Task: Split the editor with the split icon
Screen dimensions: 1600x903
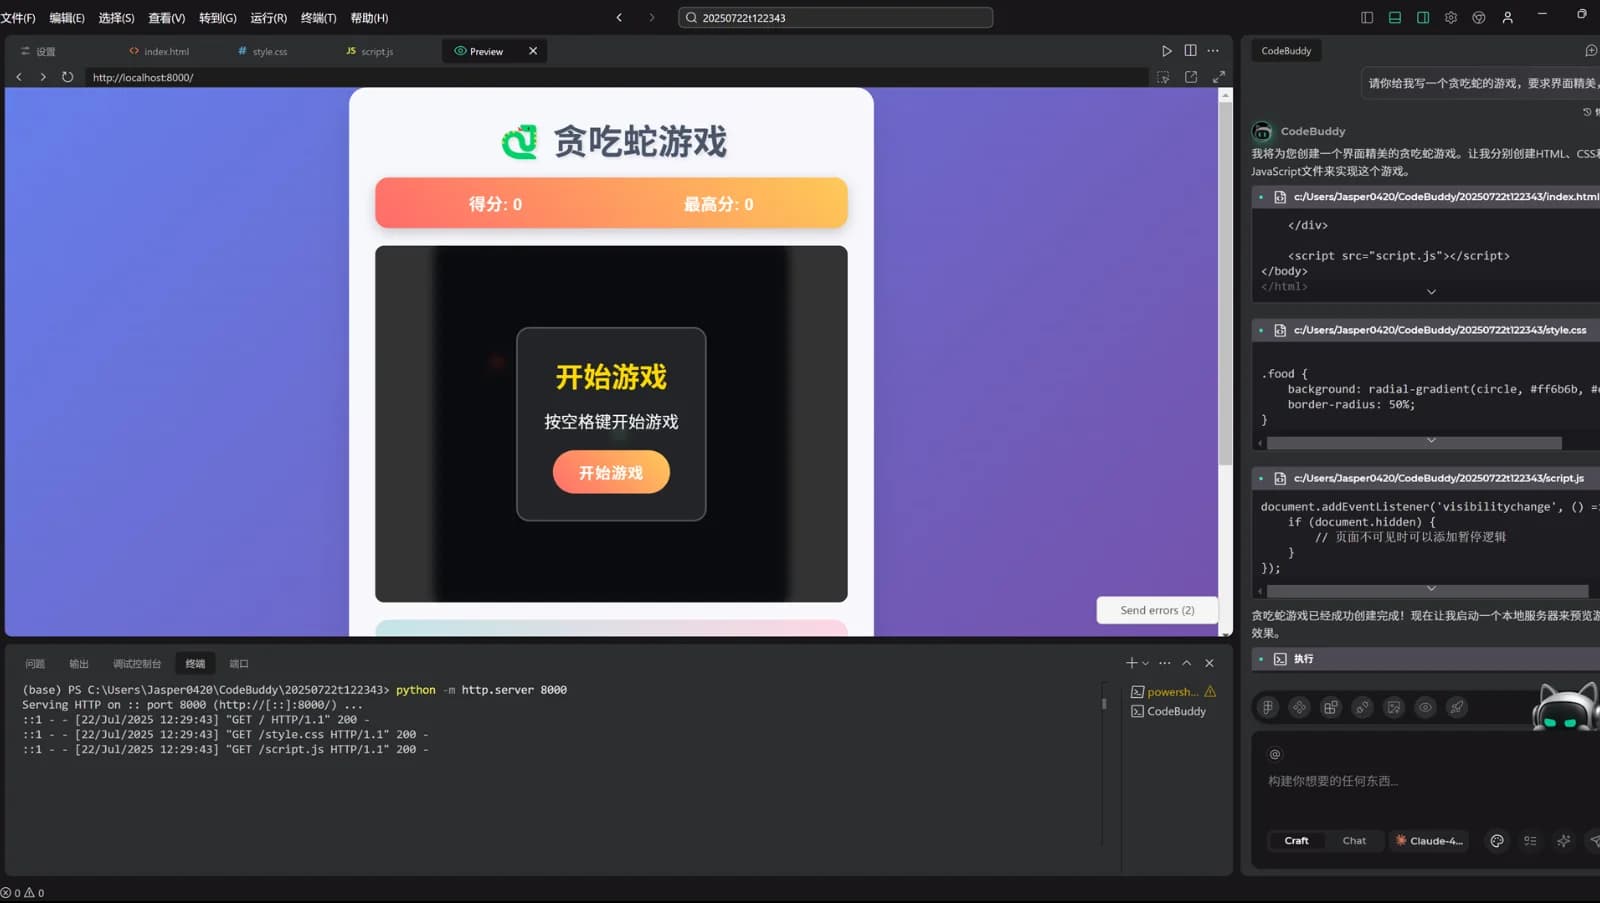Action: 1190,51
